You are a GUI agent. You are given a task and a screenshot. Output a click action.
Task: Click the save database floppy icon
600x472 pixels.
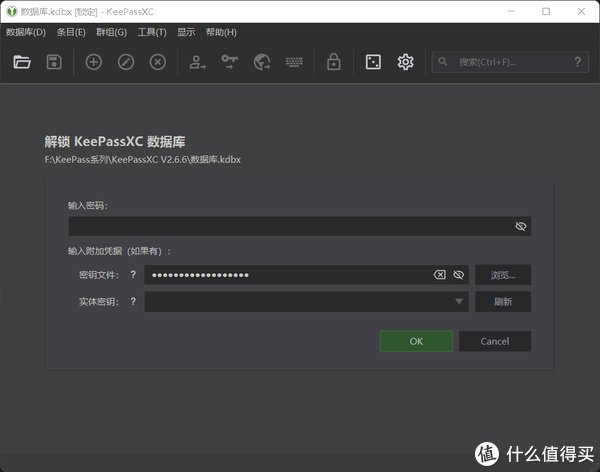point(54,62)
